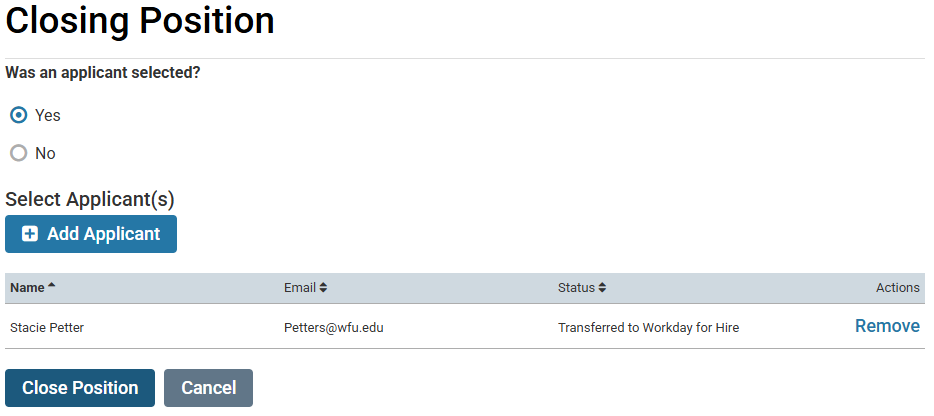Select the Yes radio button
The image size is (934, 416).
tap(19, 115)
